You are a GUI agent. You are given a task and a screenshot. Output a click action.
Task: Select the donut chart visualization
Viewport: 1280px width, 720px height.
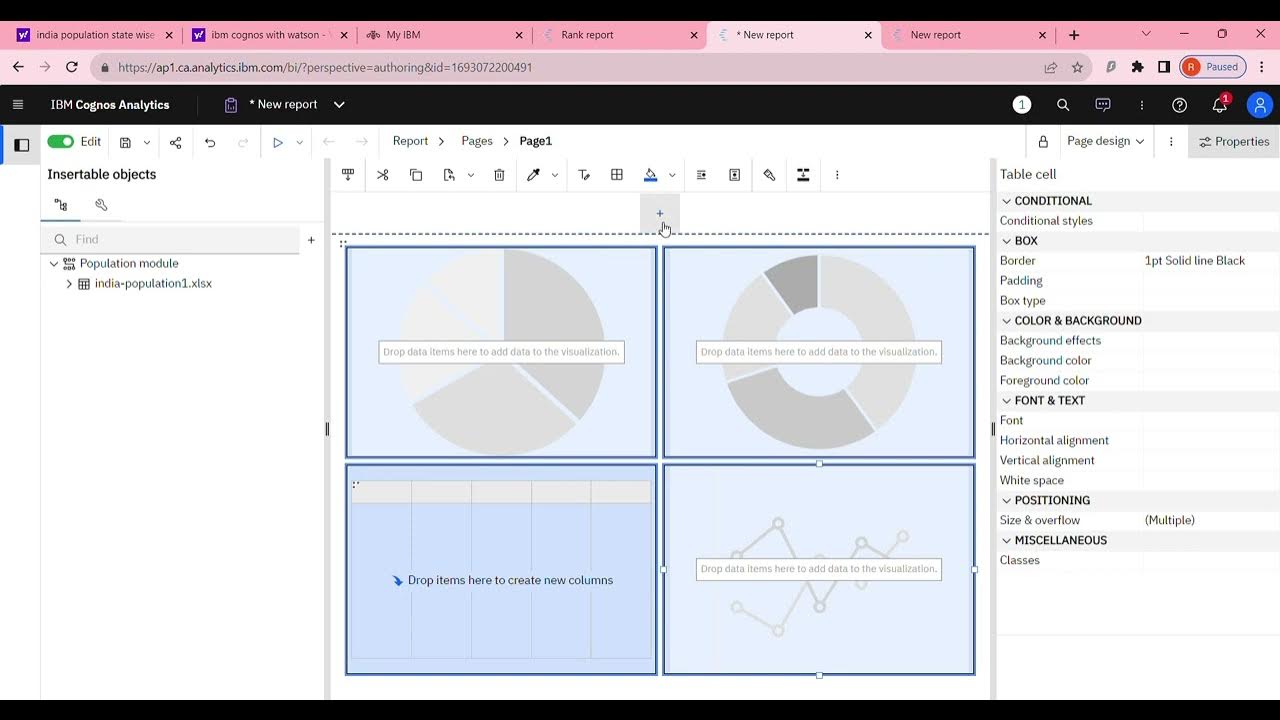pyautogui.click(x=819, y=352)
